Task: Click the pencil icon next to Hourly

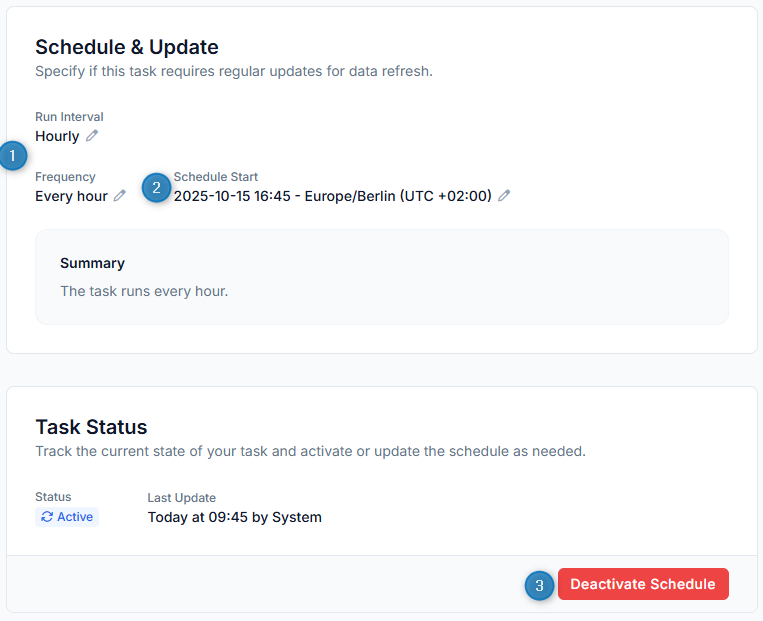Action: point(92,136)
